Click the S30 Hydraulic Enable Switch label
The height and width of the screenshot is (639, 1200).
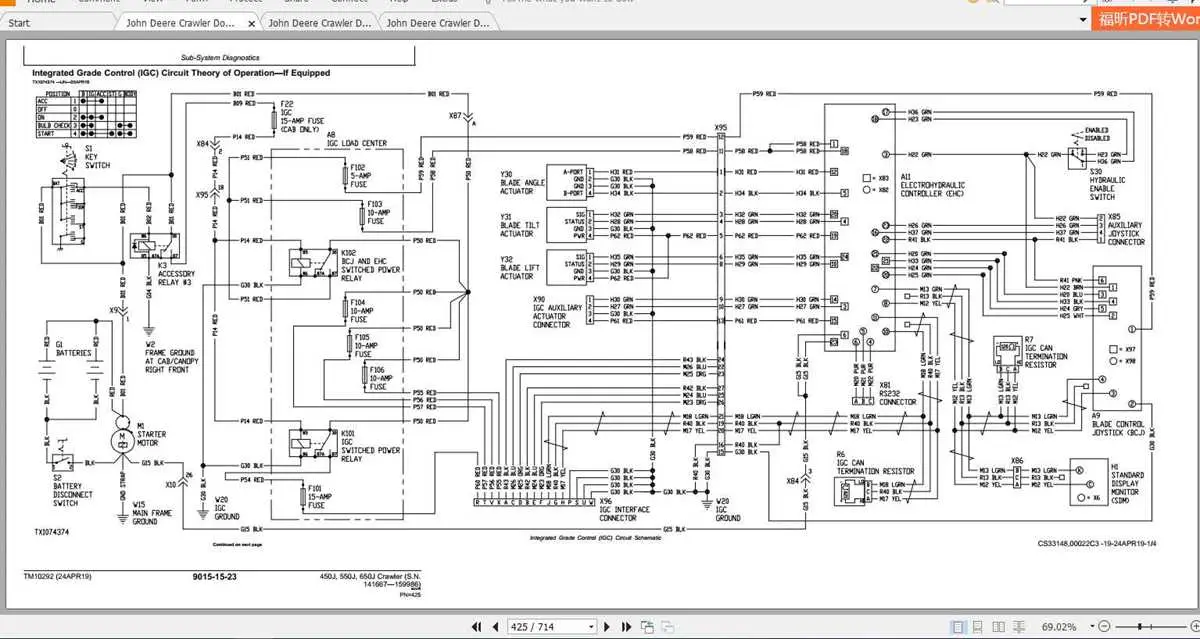tap(1107, 185)
